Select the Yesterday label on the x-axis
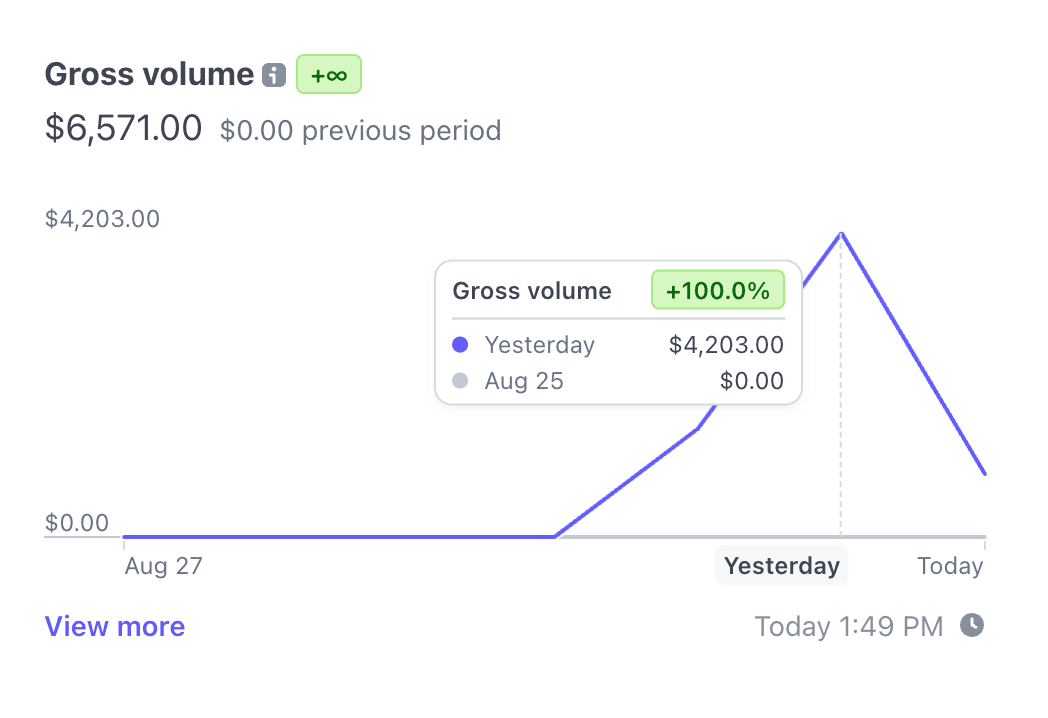The image size is (1048, 718). [782, 566]
